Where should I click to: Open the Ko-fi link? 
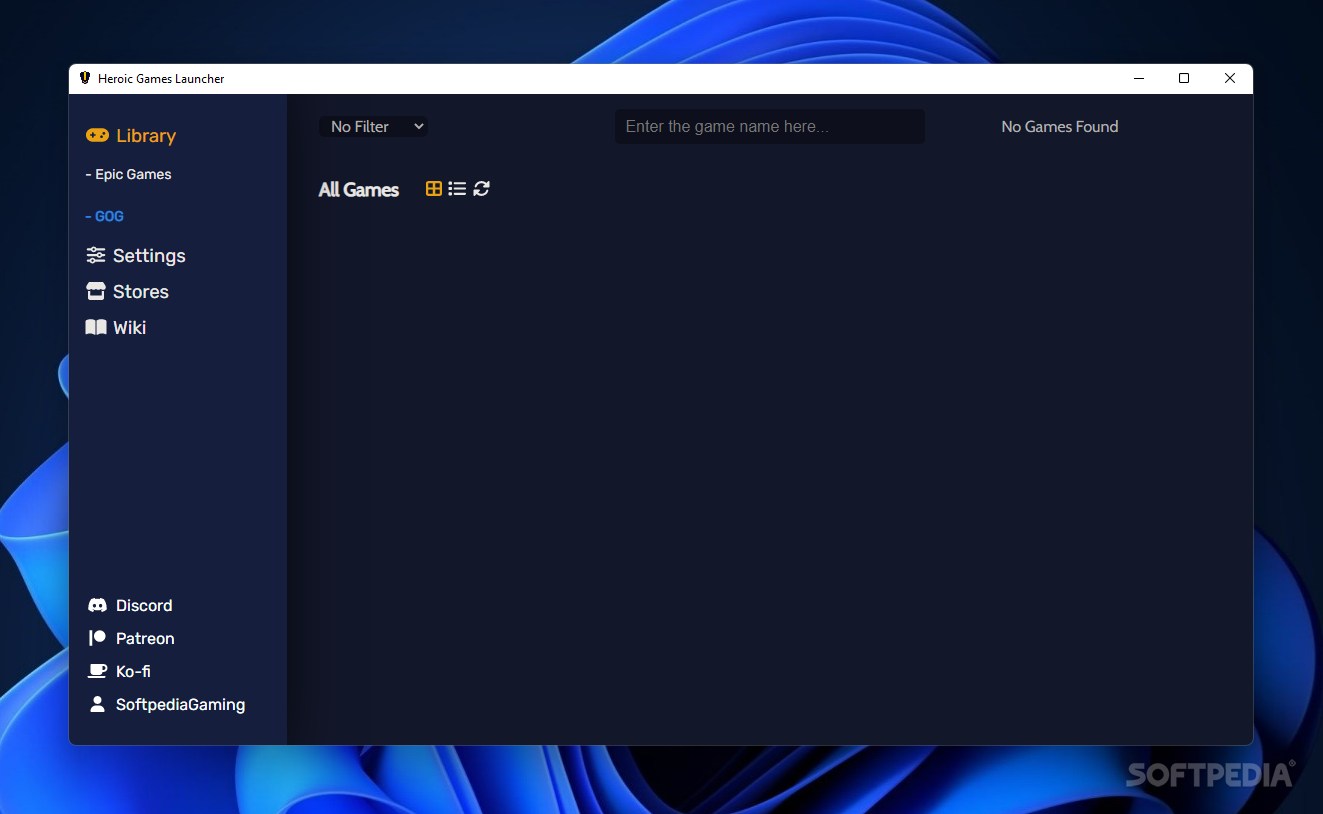point(133,672)
